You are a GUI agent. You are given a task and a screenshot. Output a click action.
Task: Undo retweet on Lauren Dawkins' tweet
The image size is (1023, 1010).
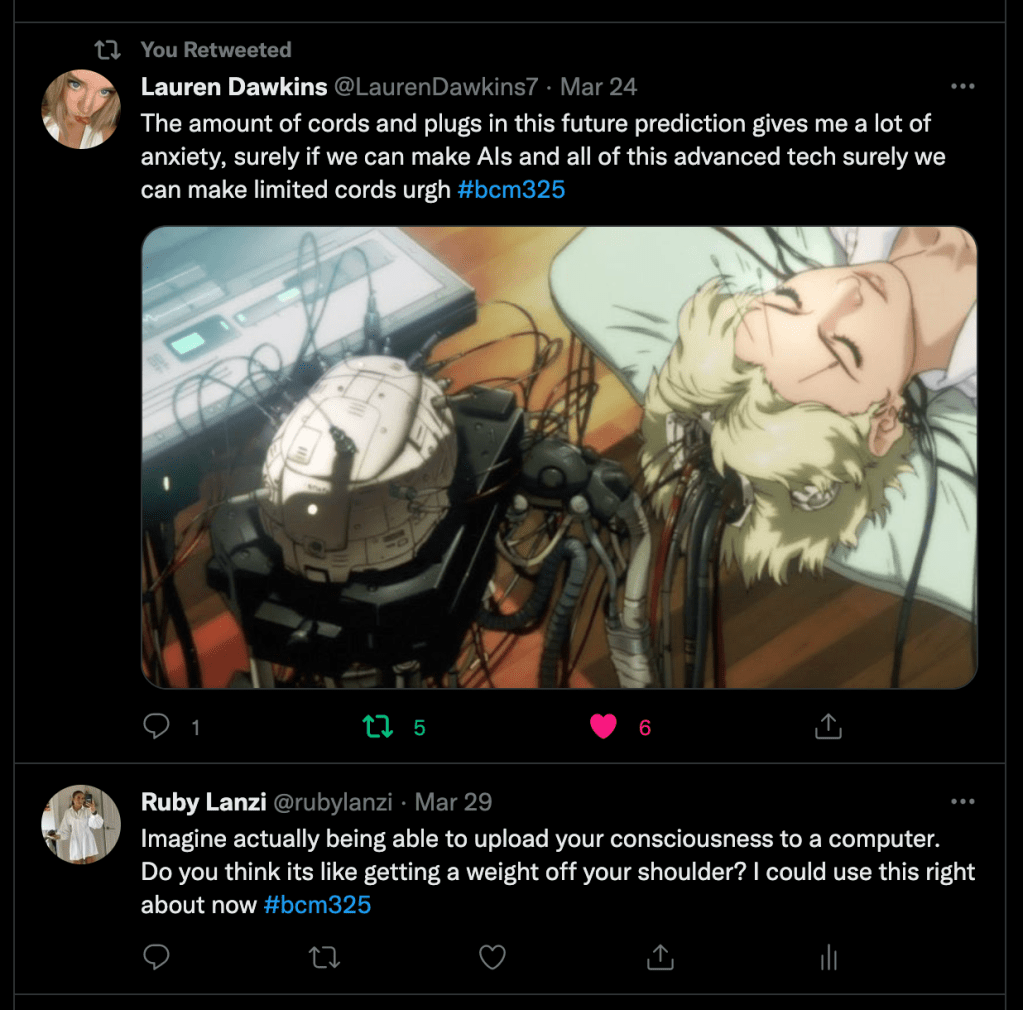coord(378,726)
